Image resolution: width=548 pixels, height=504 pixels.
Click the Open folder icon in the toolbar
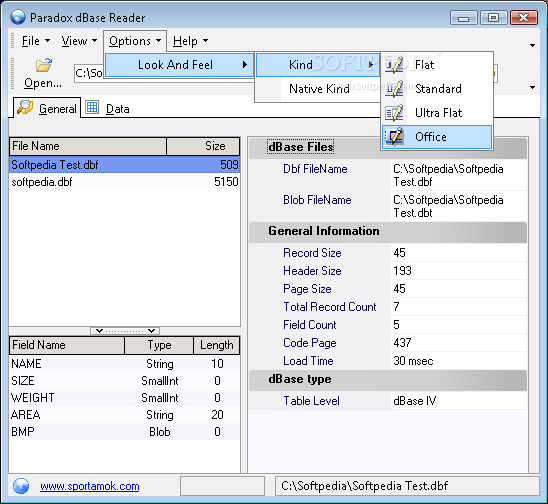click(44, 65)
